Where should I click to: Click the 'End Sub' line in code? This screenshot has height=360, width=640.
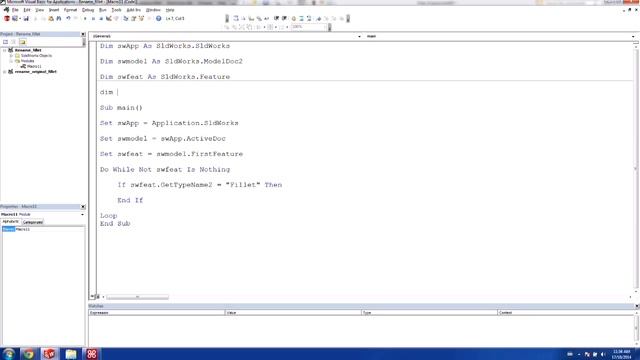point(115,224)
